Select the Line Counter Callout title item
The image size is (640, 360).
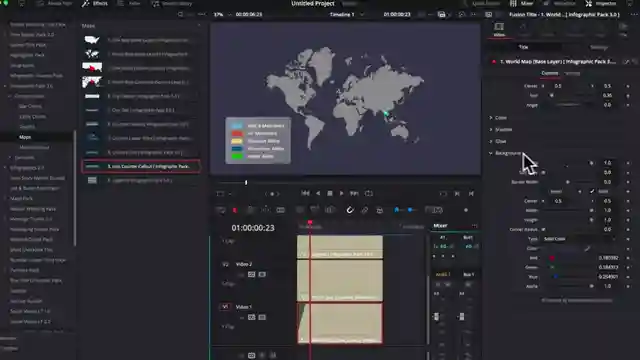pyautogui.click(x=141, y=166)
